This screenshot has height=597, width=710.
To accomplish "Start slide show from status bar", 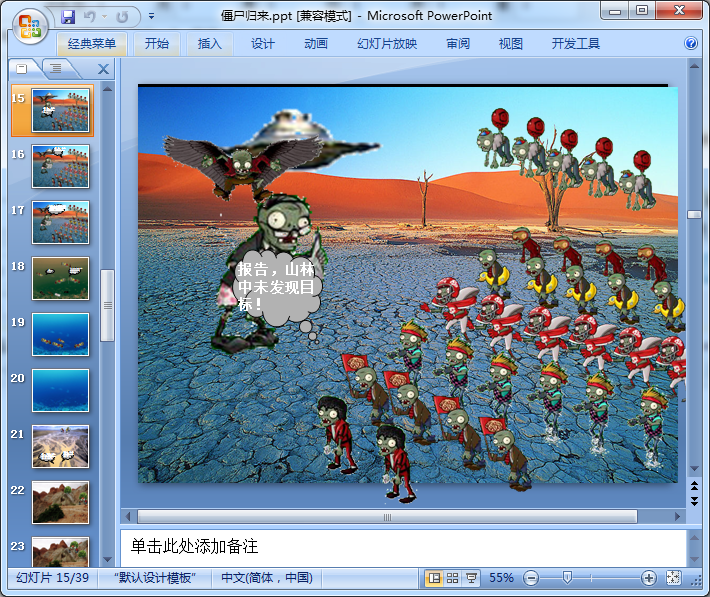I will coord(471,578).
